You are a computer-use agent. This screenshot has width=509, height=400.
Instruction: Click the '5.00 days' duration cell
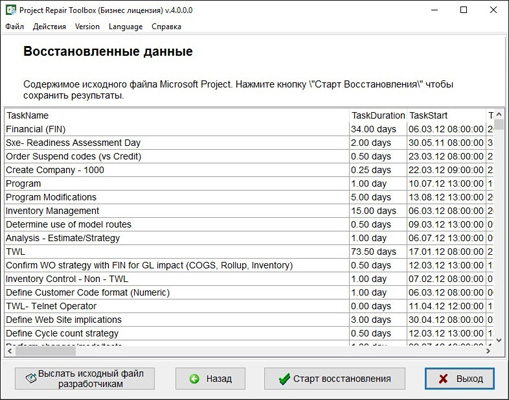pos(378,197)
